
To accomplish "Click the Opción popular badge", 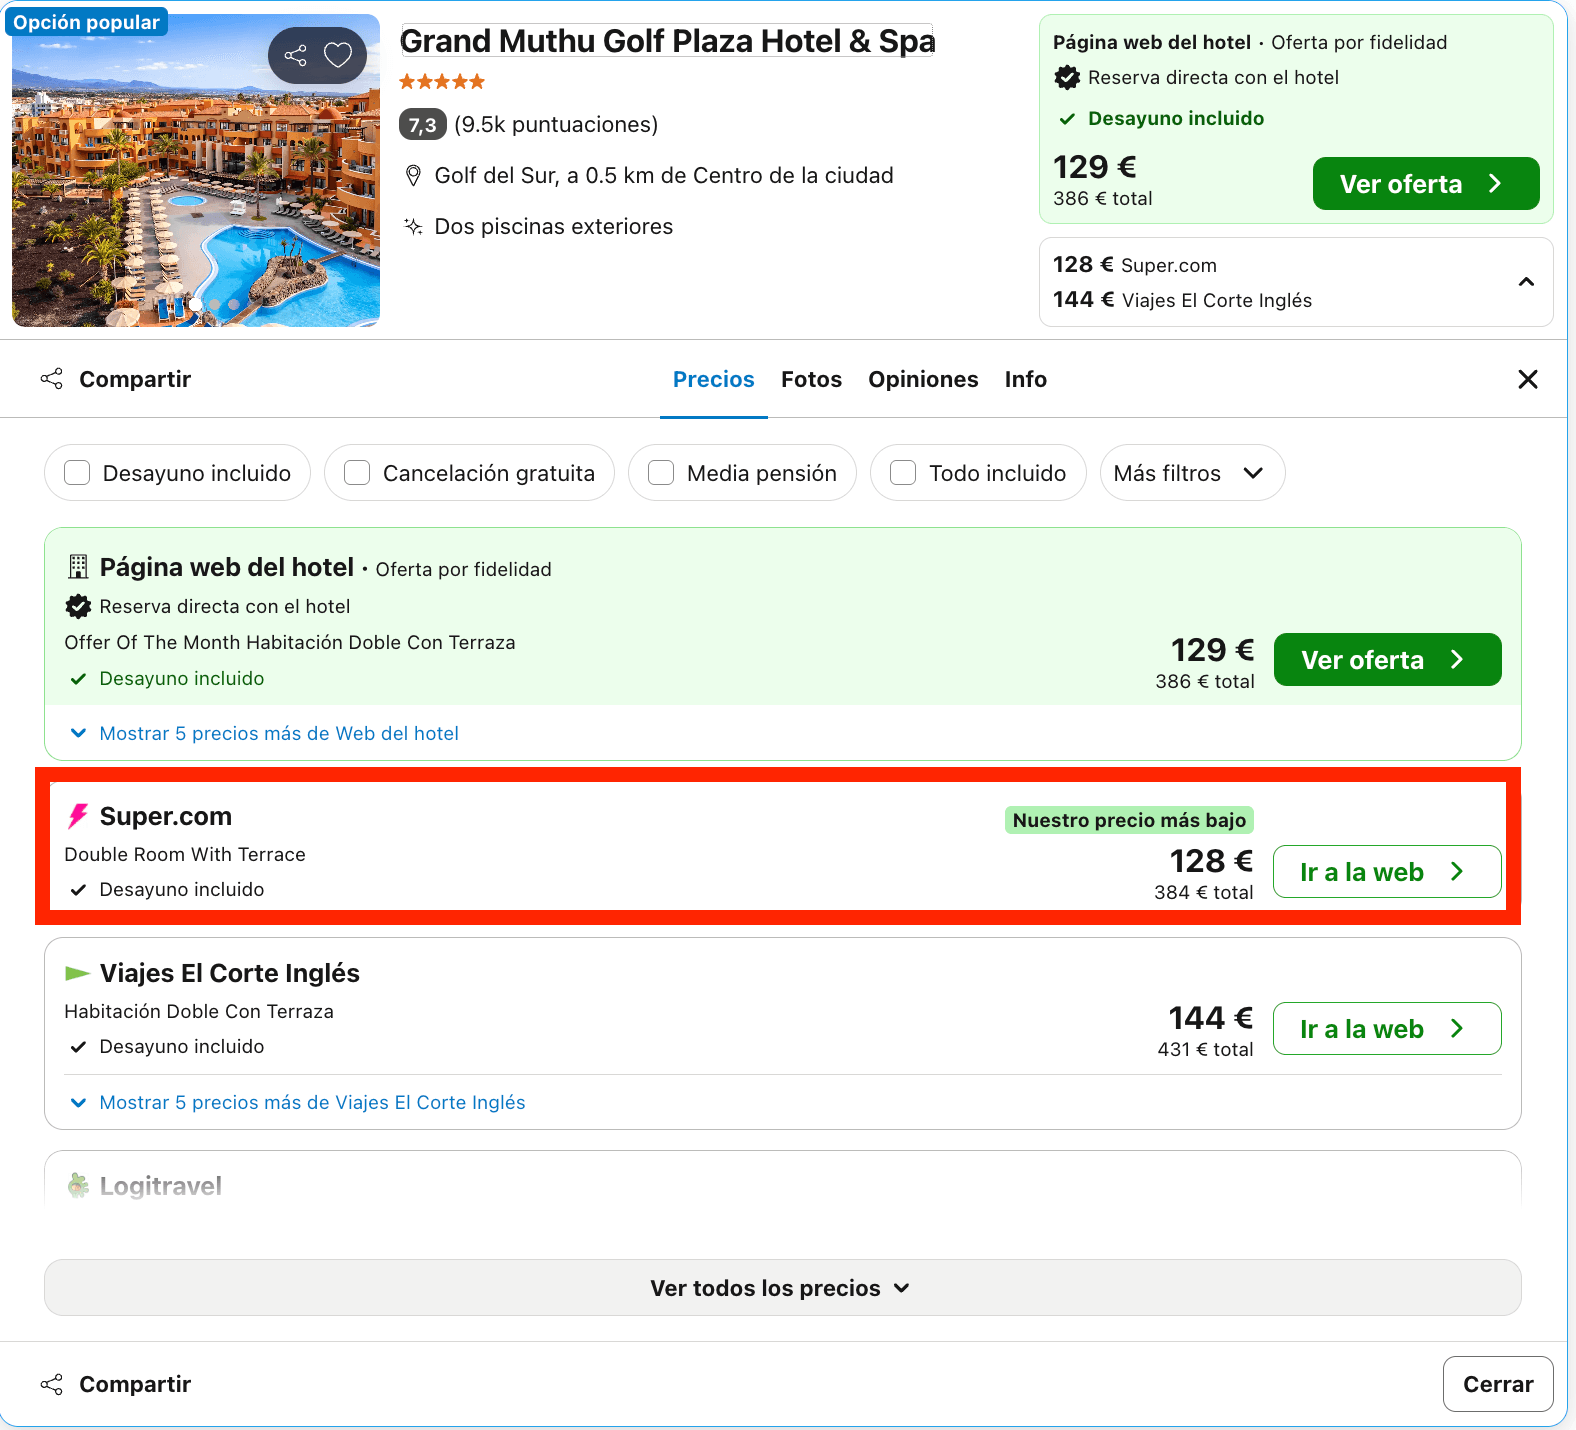I will pyautogui.click(x=86, y=22).
